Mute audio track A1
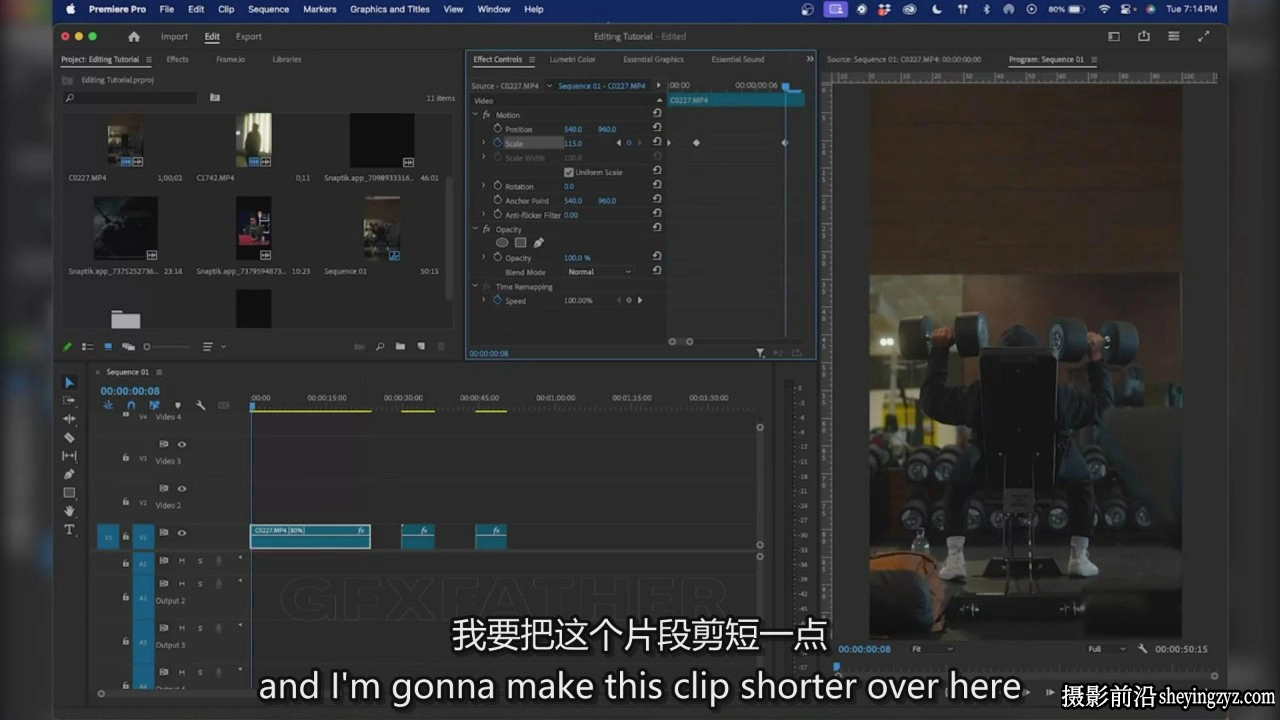1280x720 pixels. (182, 560)
